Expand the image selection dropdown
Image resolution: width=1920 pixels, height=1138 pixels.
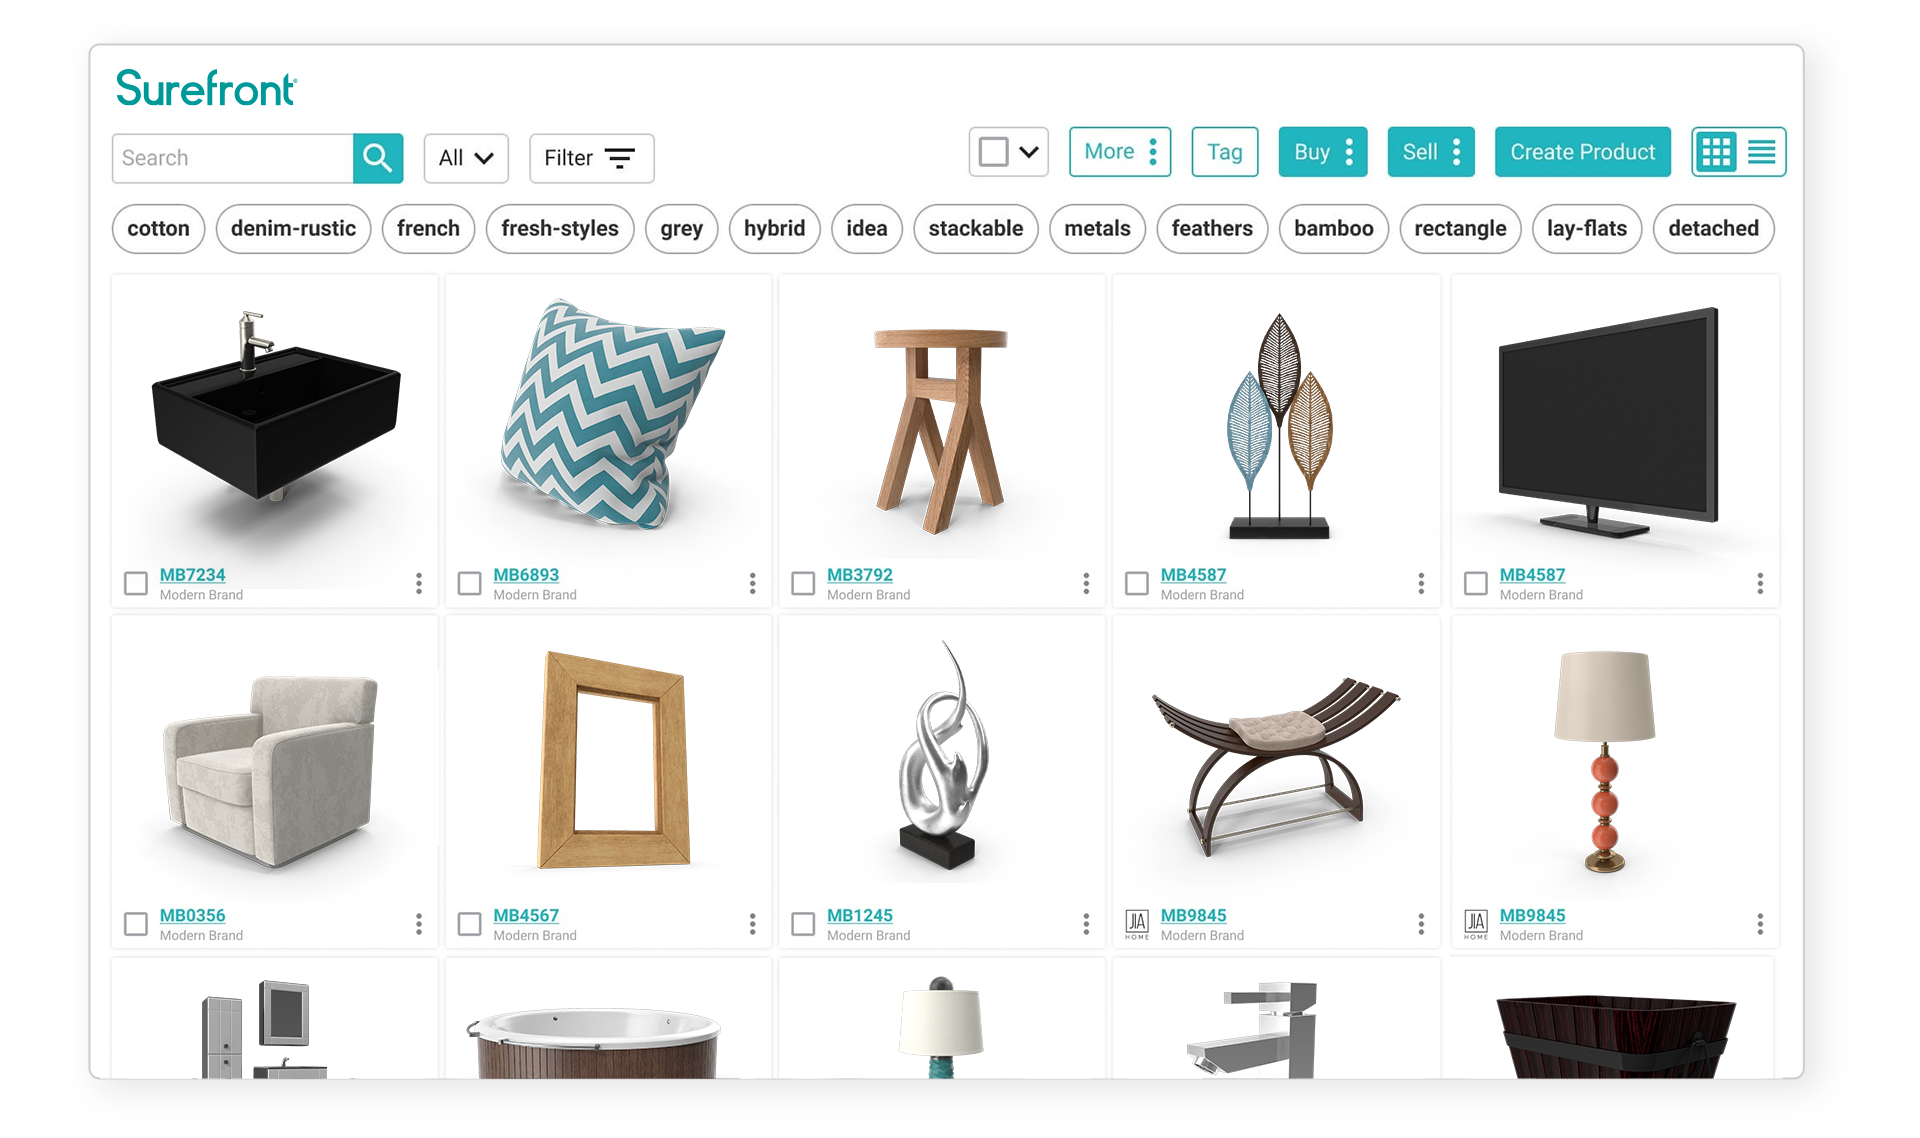click(x=1024, y=152)
